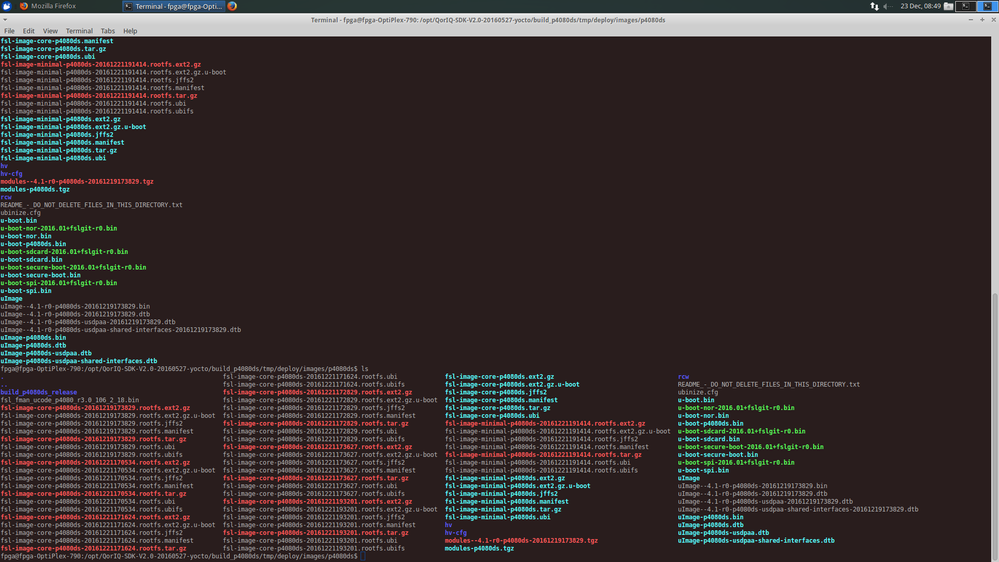The image size is (999, 562).
Task: Select the Terminal - fpga@fpga-Opti... taskbar button
Action: point(173,6)
